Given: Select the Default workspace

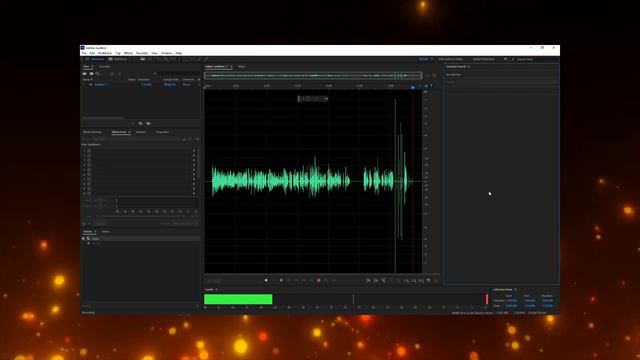Looking at the screenshot, I should (424, 59).
